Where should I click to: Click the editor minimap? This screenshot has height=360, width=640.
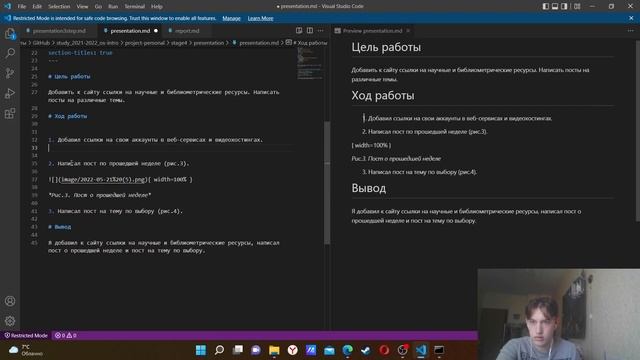309,63
